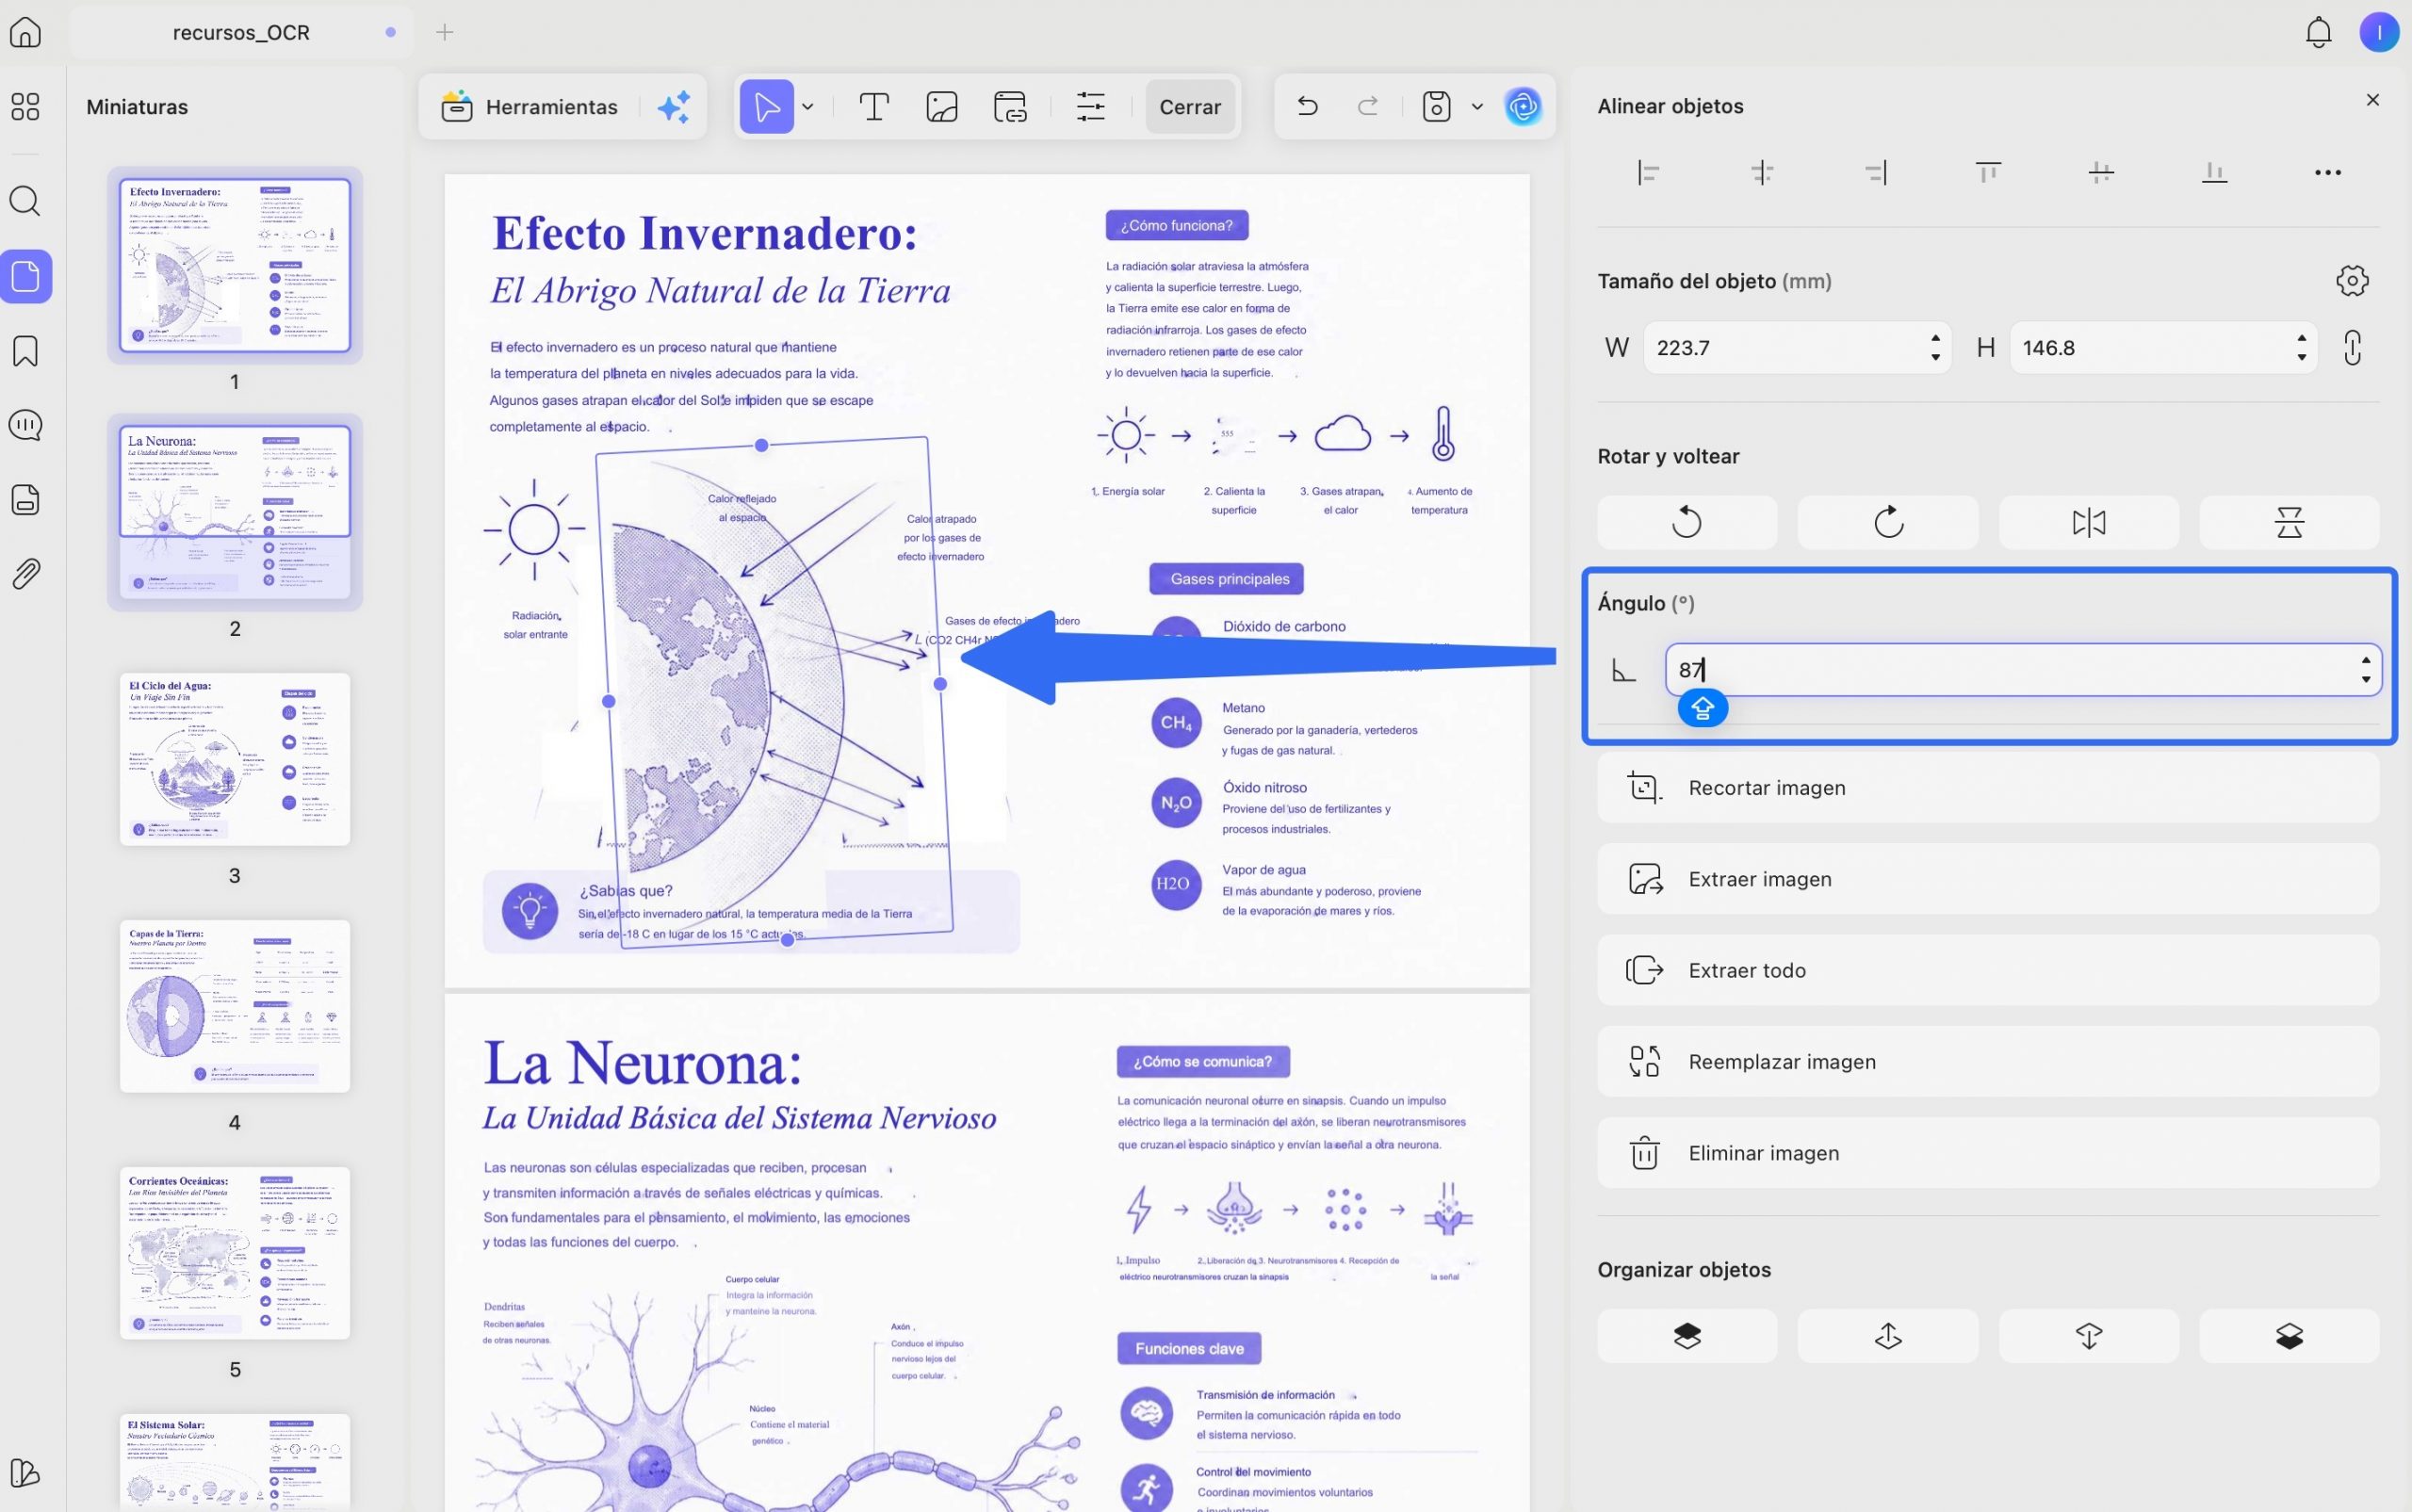This screenshot has height=1512, width=2412.
Task: Send the object backward one layer
Action: click(2088, 1336)
